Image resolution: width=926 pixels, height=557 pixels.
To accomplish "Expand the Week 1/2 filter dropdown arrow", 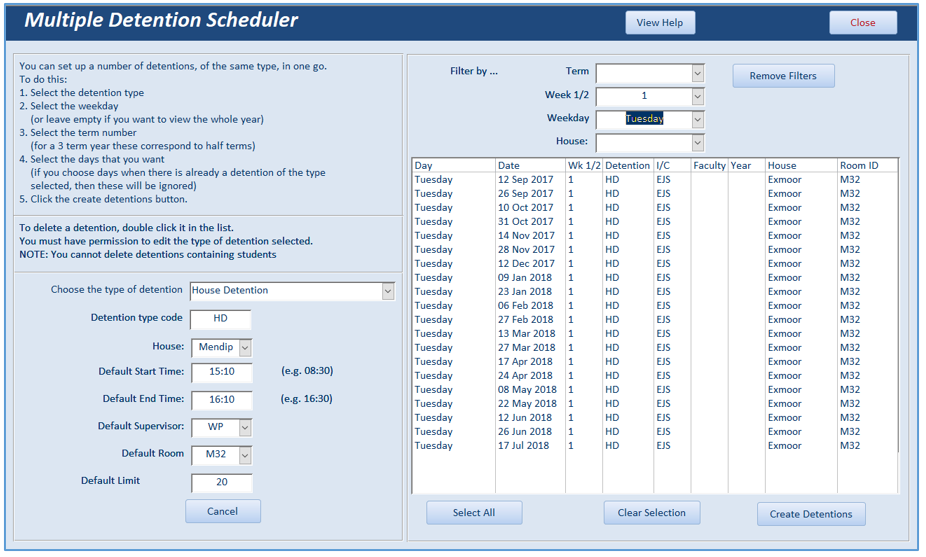I will 697,96.
